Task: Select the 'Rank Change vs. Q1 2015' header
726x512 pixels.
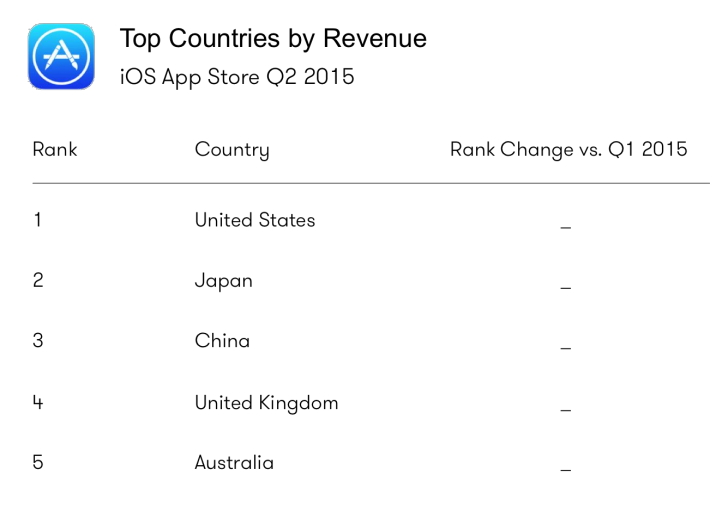Action: pyautogui.click(x=568, y=150)
